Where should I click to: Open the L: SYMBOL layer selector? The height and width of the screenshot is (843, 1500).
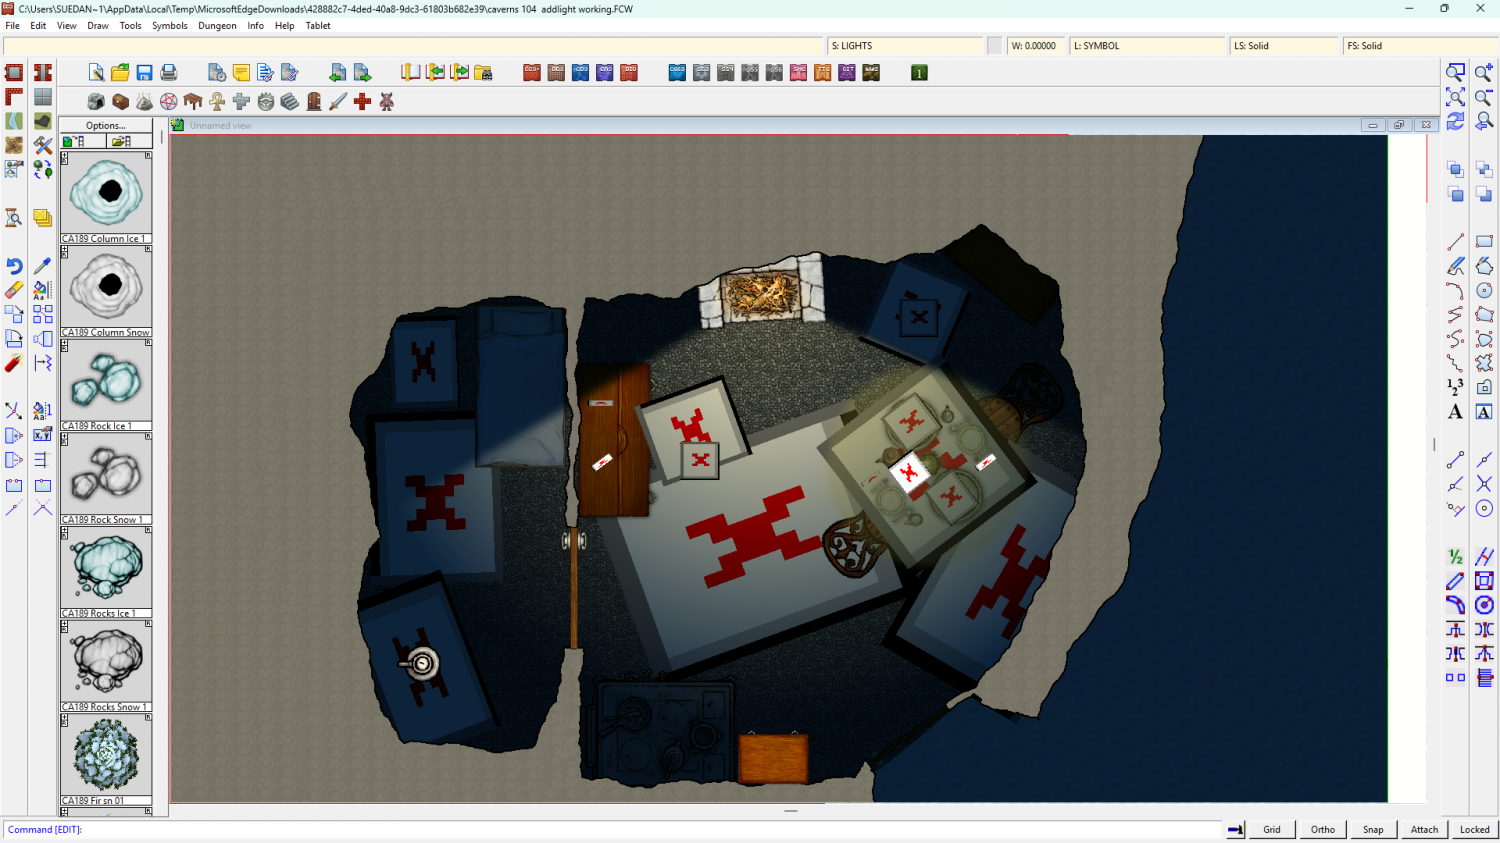[x=1147, y=46]
